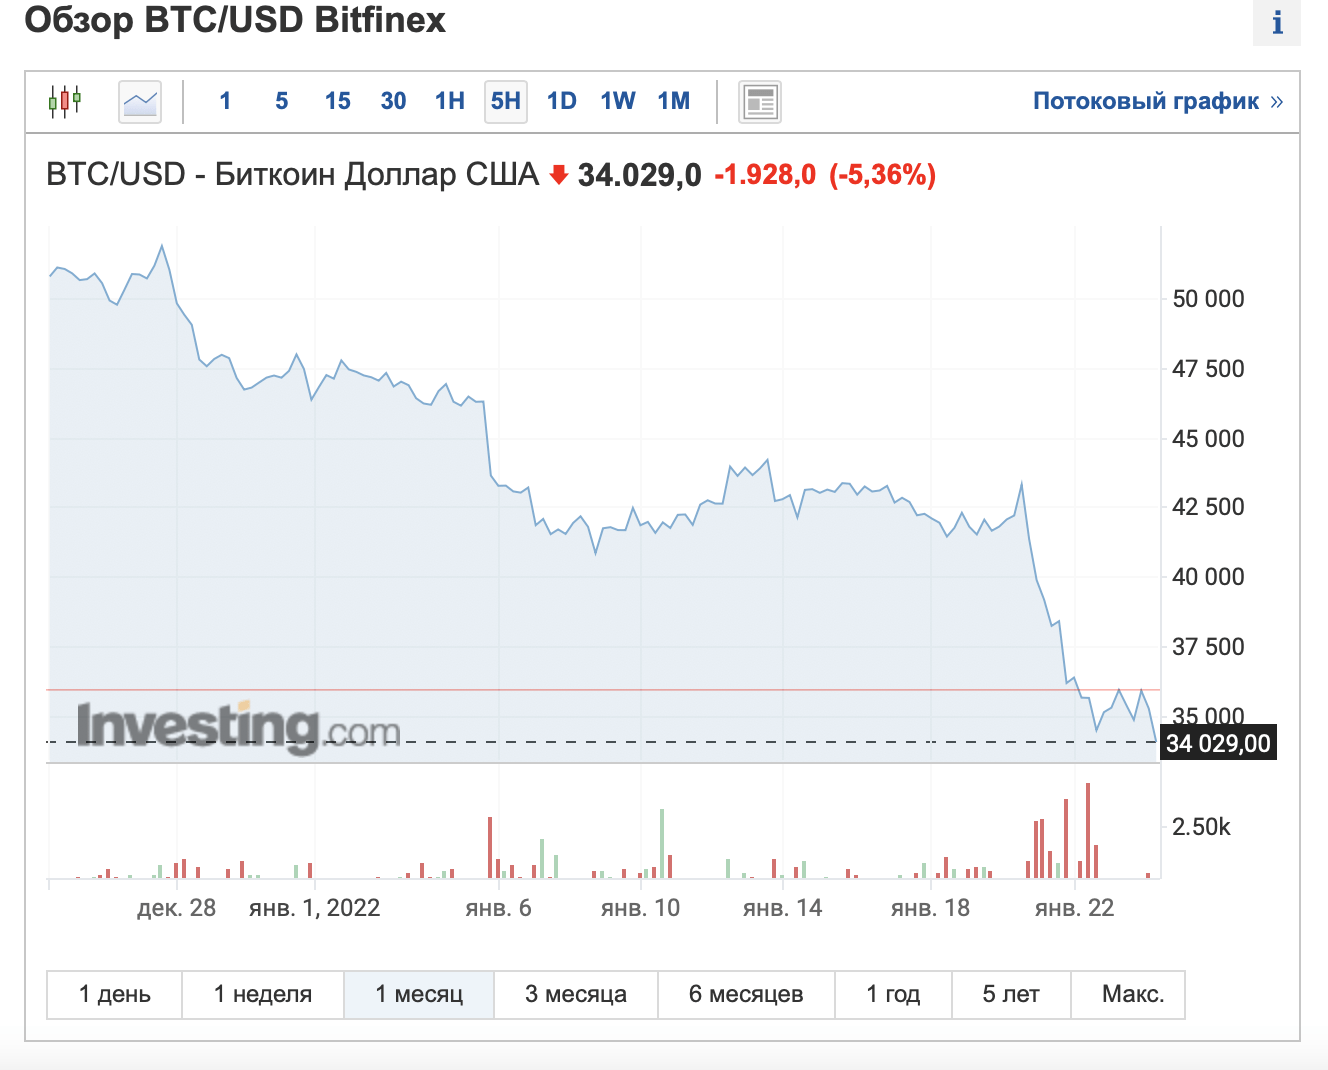Click the 34.029,0 price in header
Image resolution: width=1328 pixels, height=1070 pixels.
[x=640, y=175]
